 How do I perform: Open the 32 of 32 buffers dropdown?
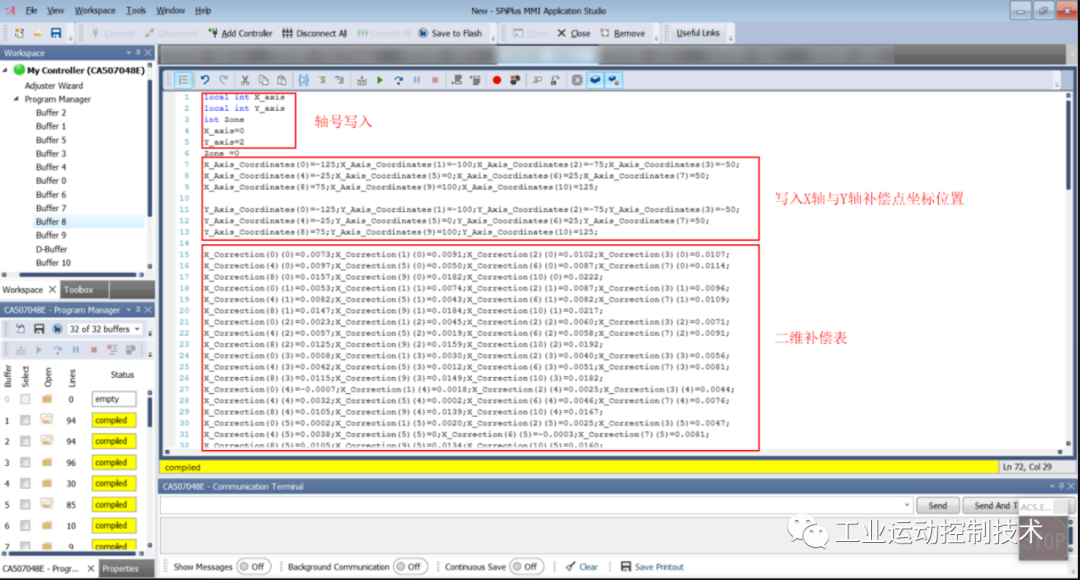[105, 329]
